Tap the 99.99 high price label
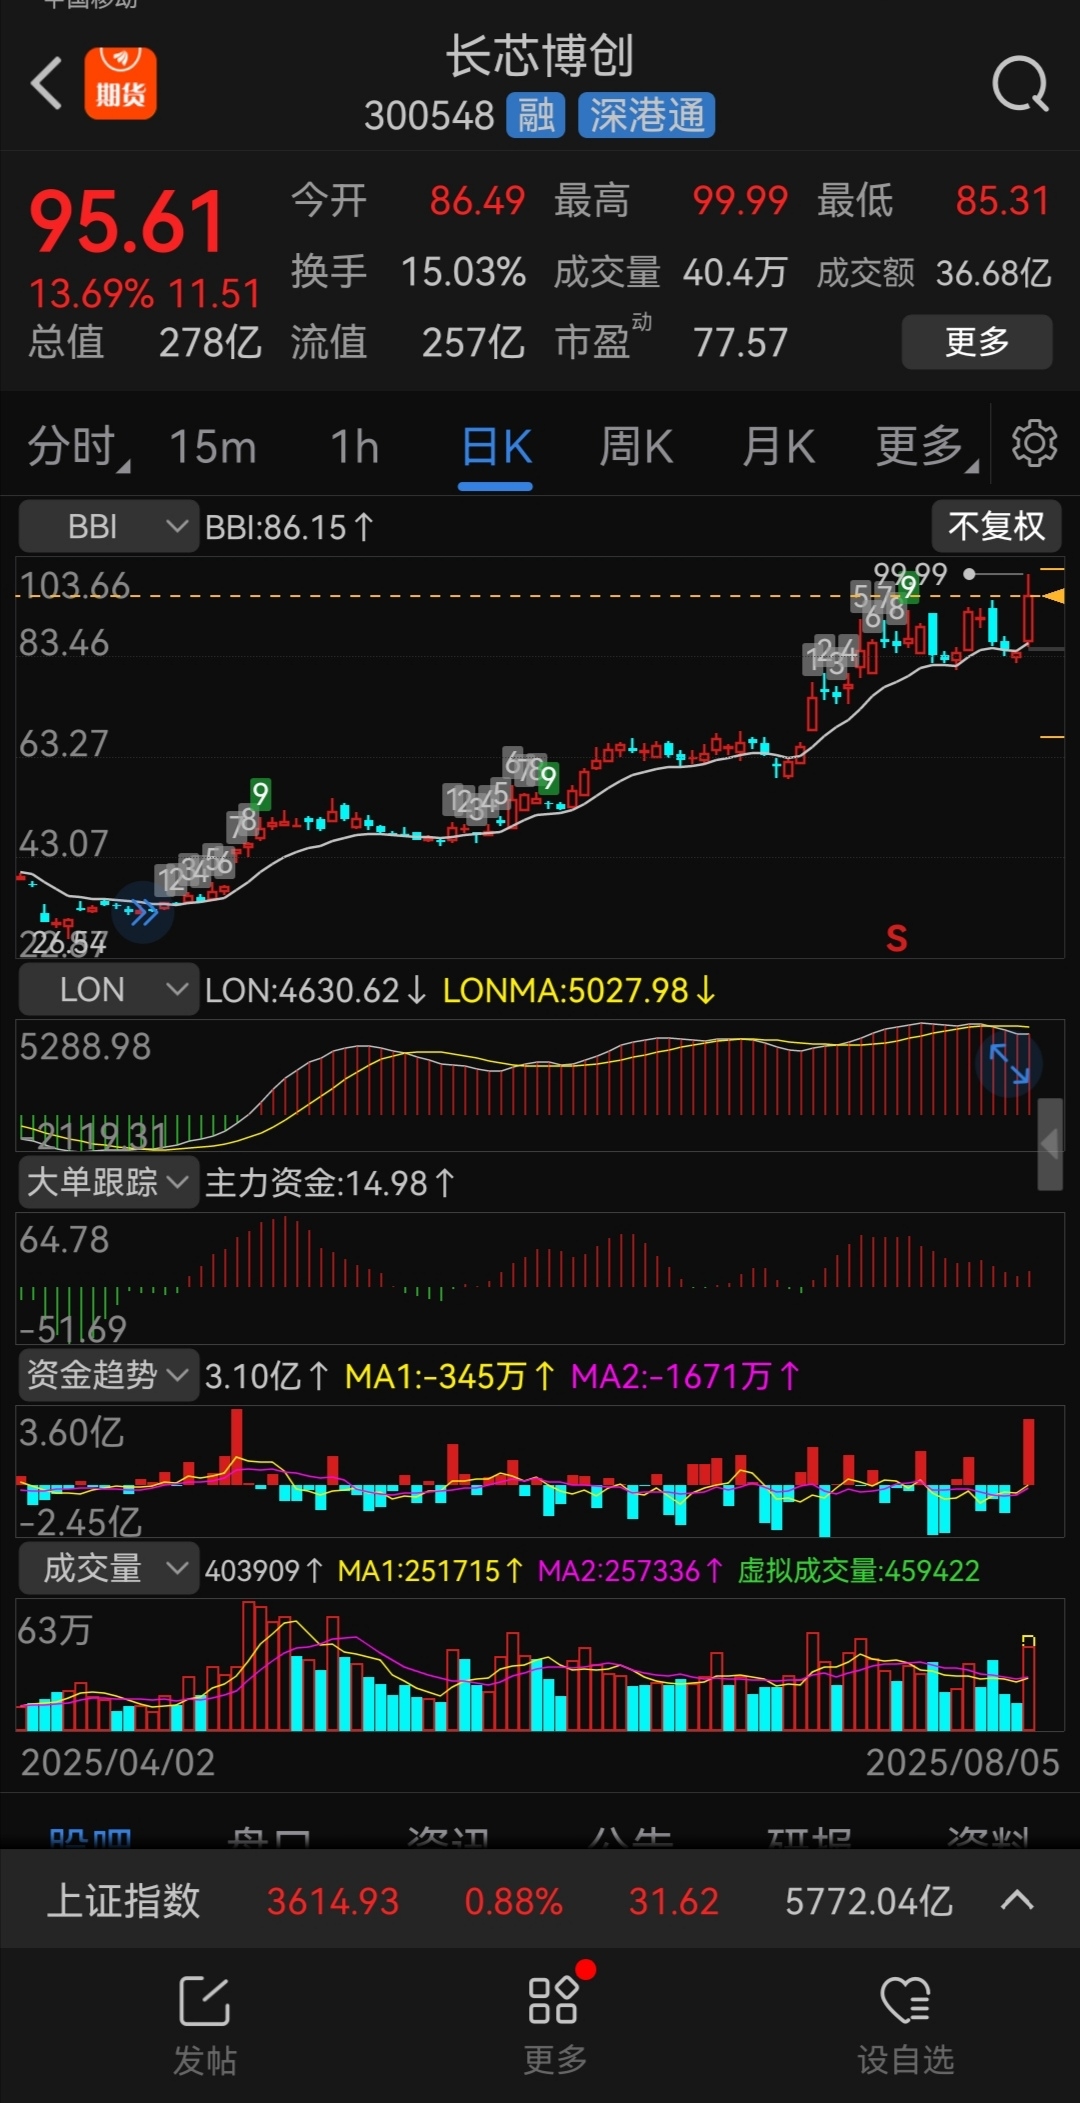 (x=910, y=574)
